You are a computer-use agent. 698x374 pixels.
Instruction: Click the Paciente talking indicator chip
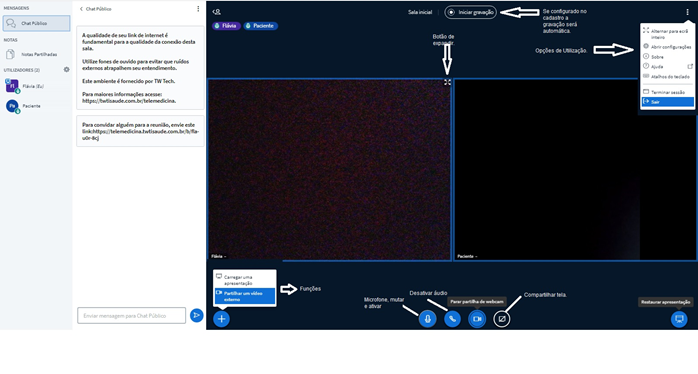click(260, 26)
